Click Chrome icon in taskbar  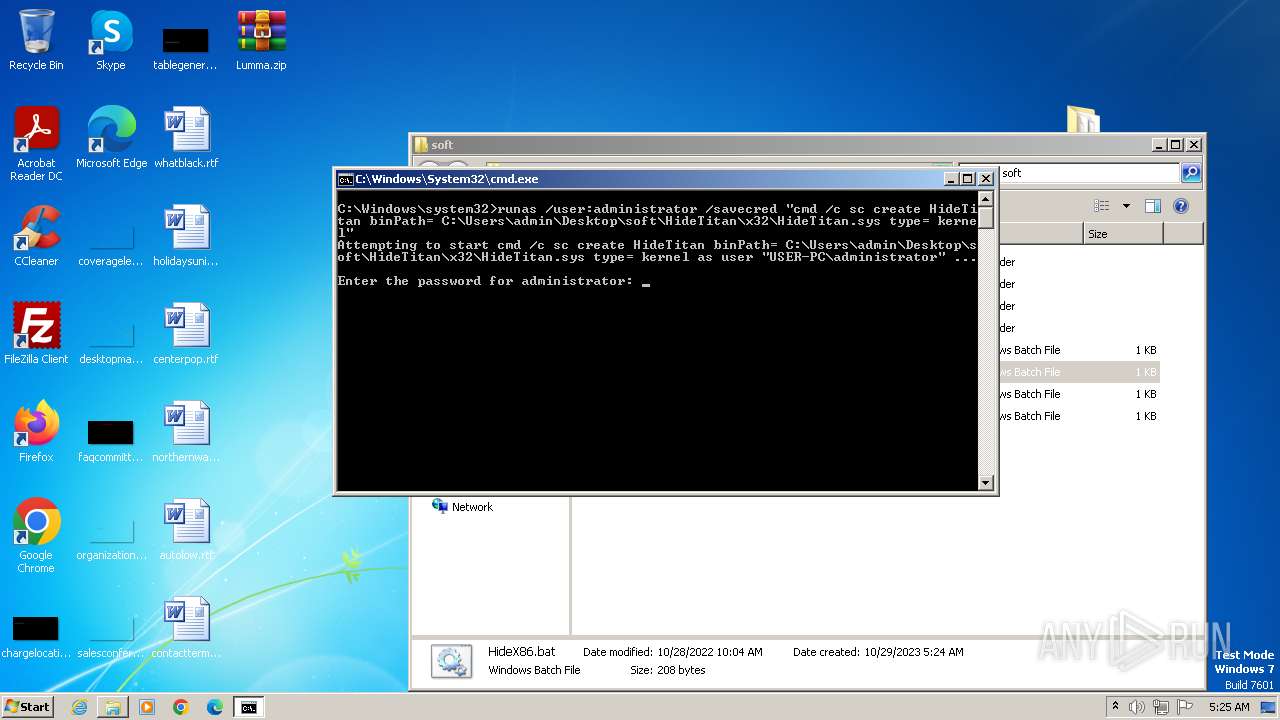click(x=181, y=707)
